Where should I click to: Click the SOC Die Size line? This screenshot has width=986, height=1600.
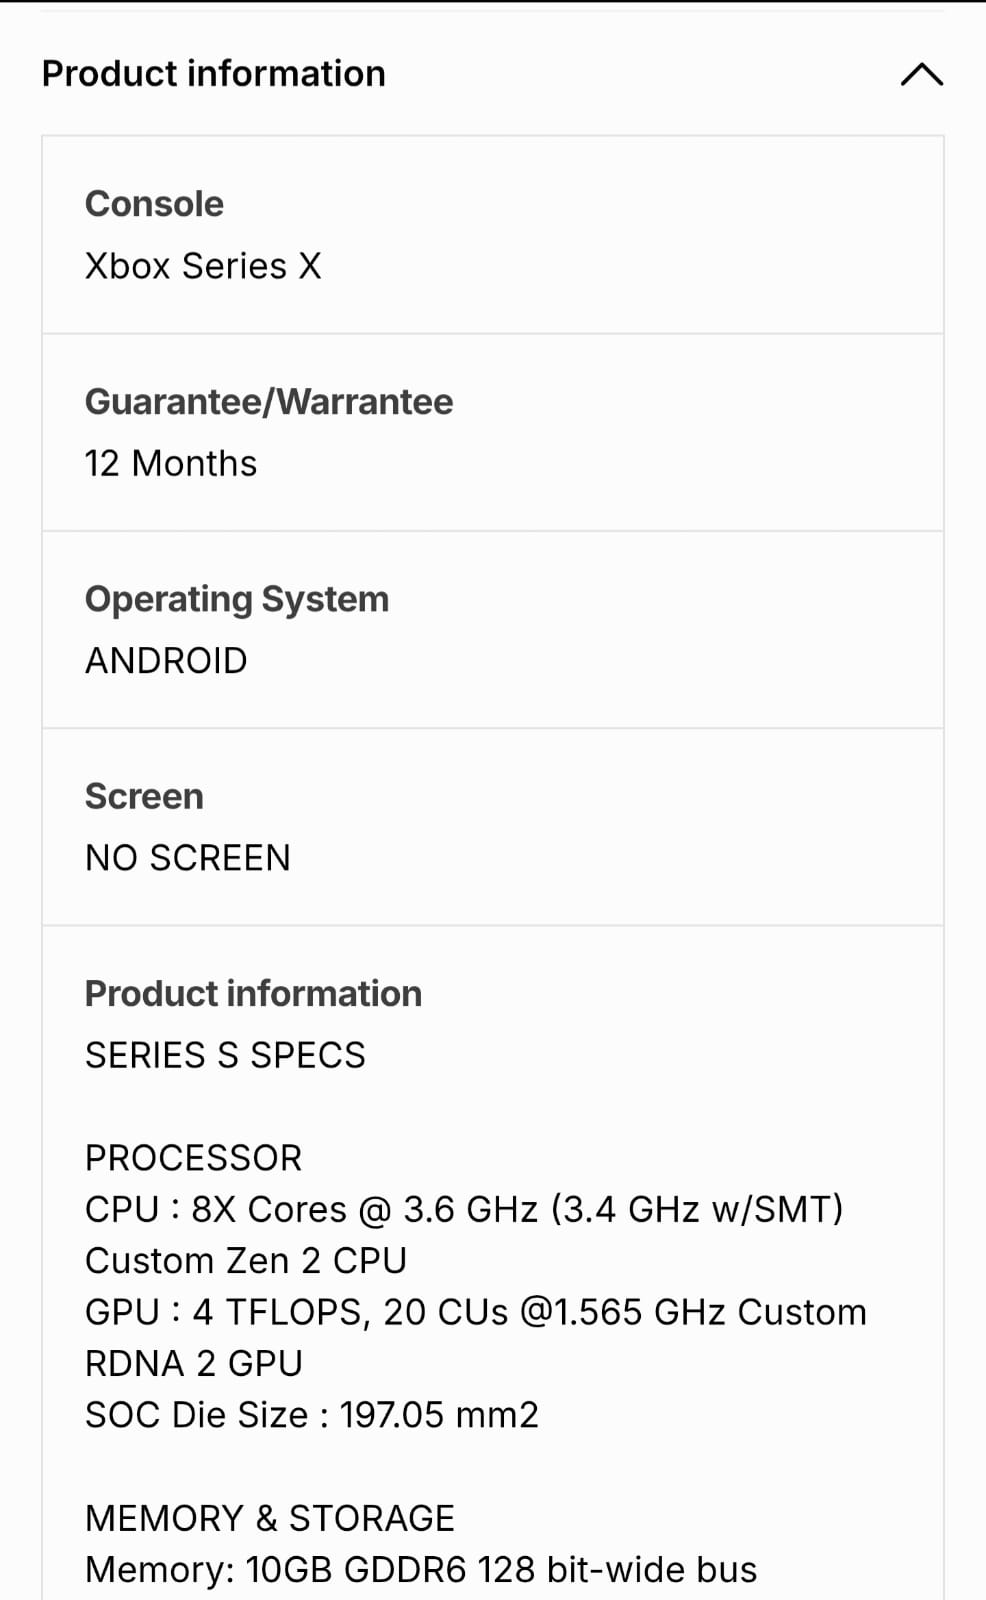tap(311, 1415)
